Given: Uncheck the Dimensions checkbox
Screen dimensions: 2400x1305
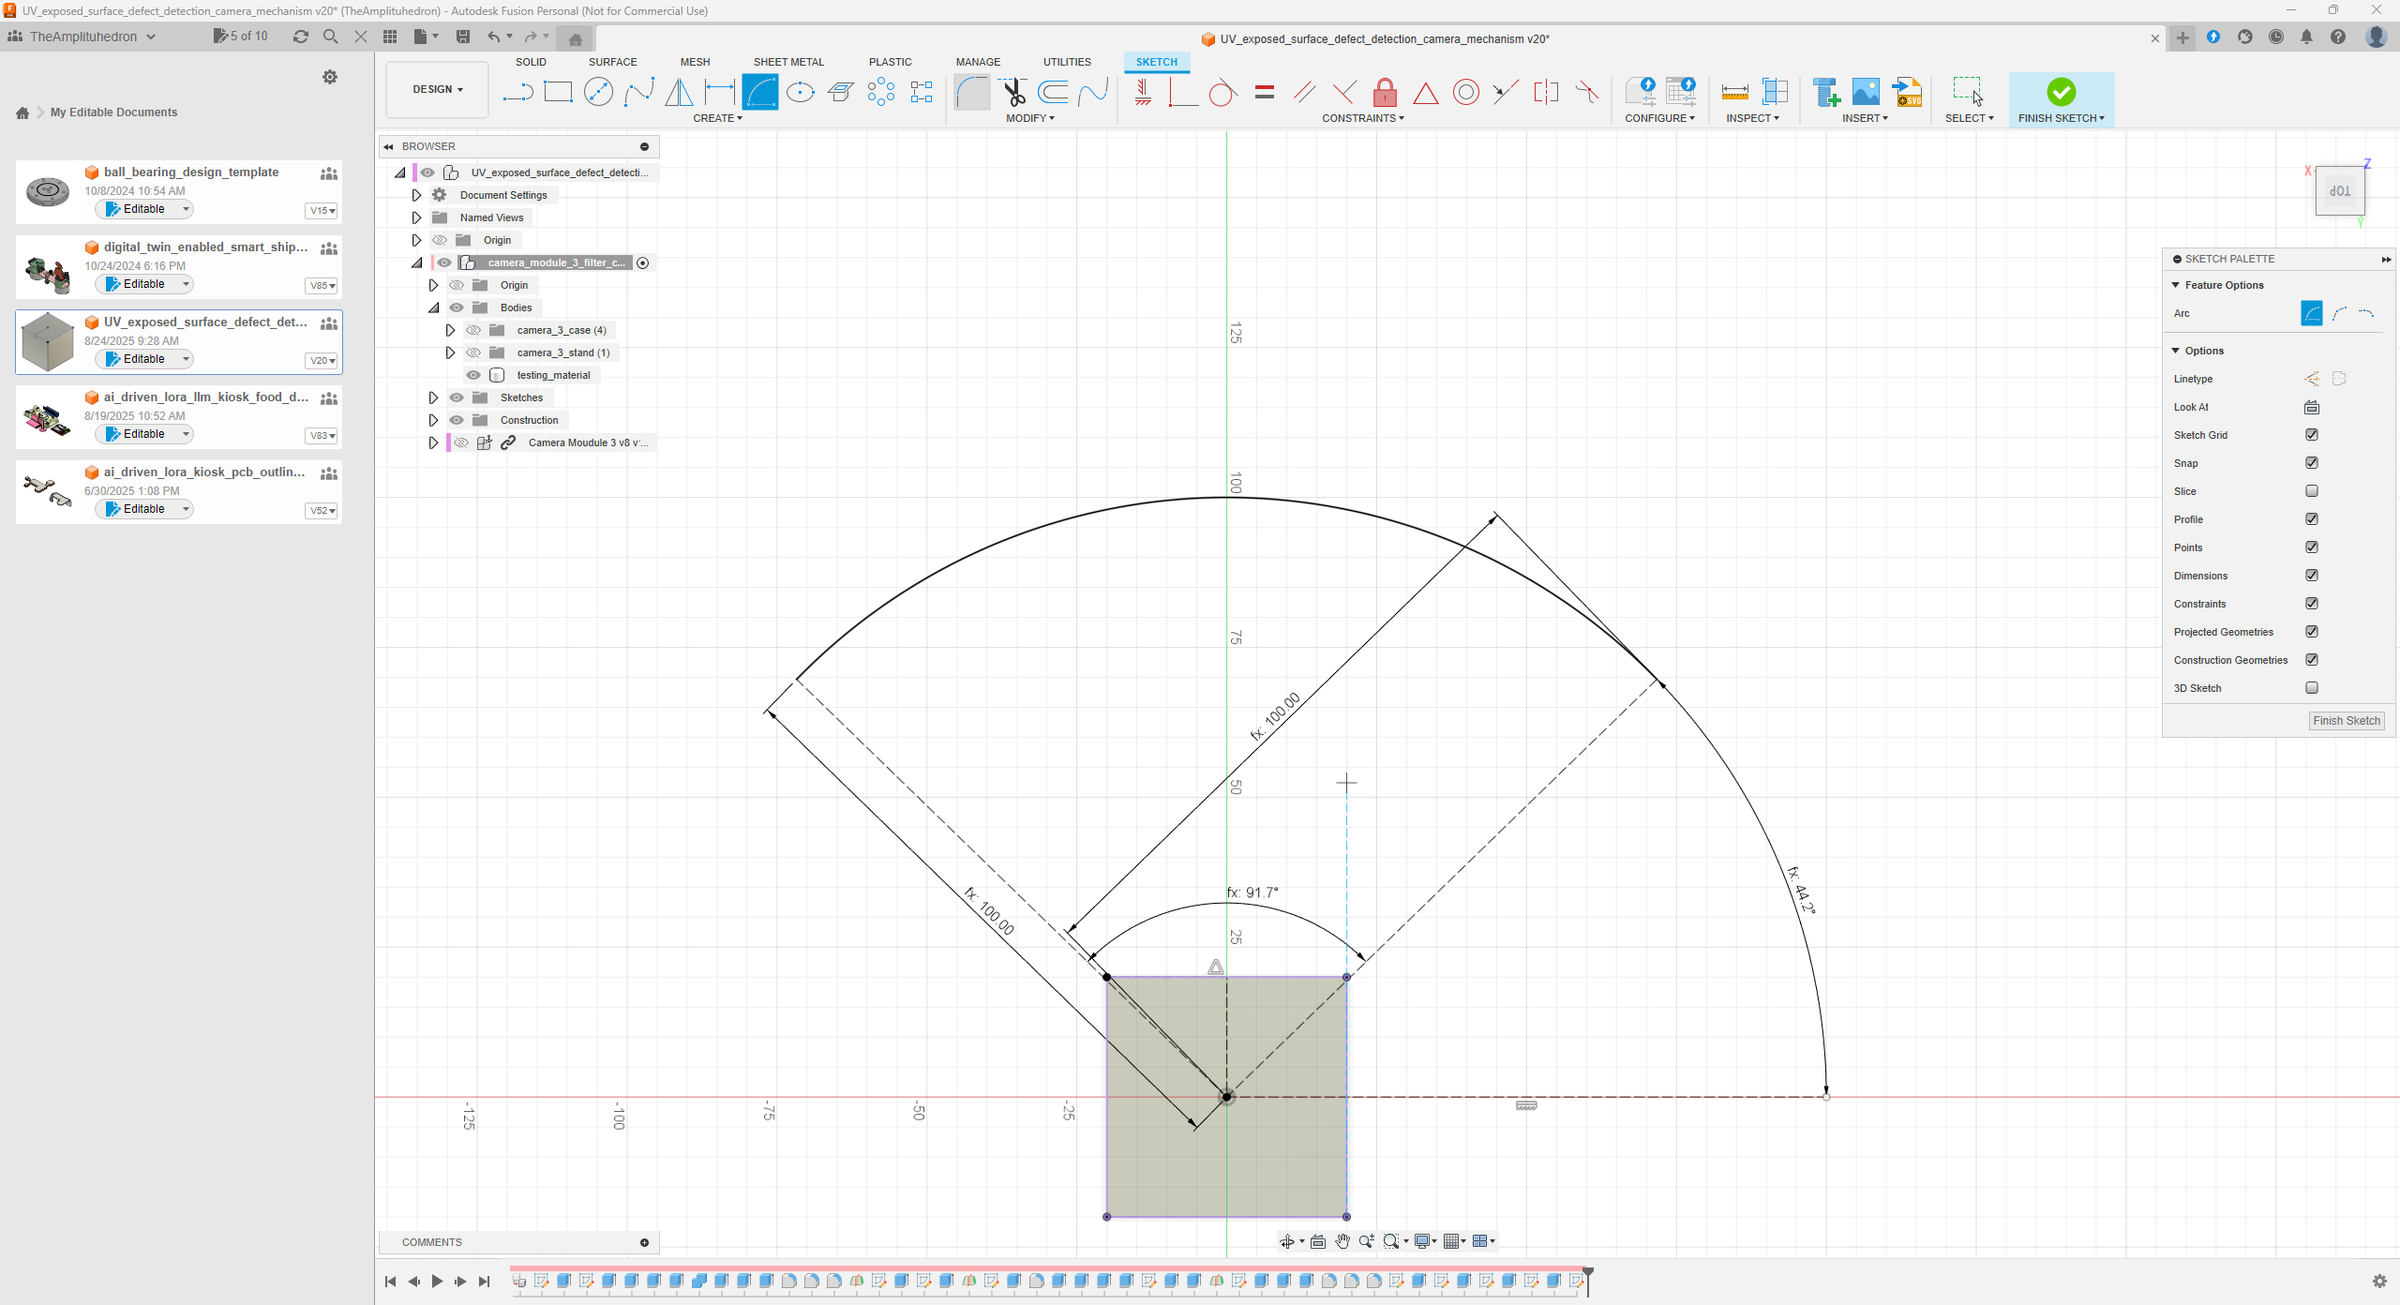Looking at the screenshot, I should [x=2311, y=575].
